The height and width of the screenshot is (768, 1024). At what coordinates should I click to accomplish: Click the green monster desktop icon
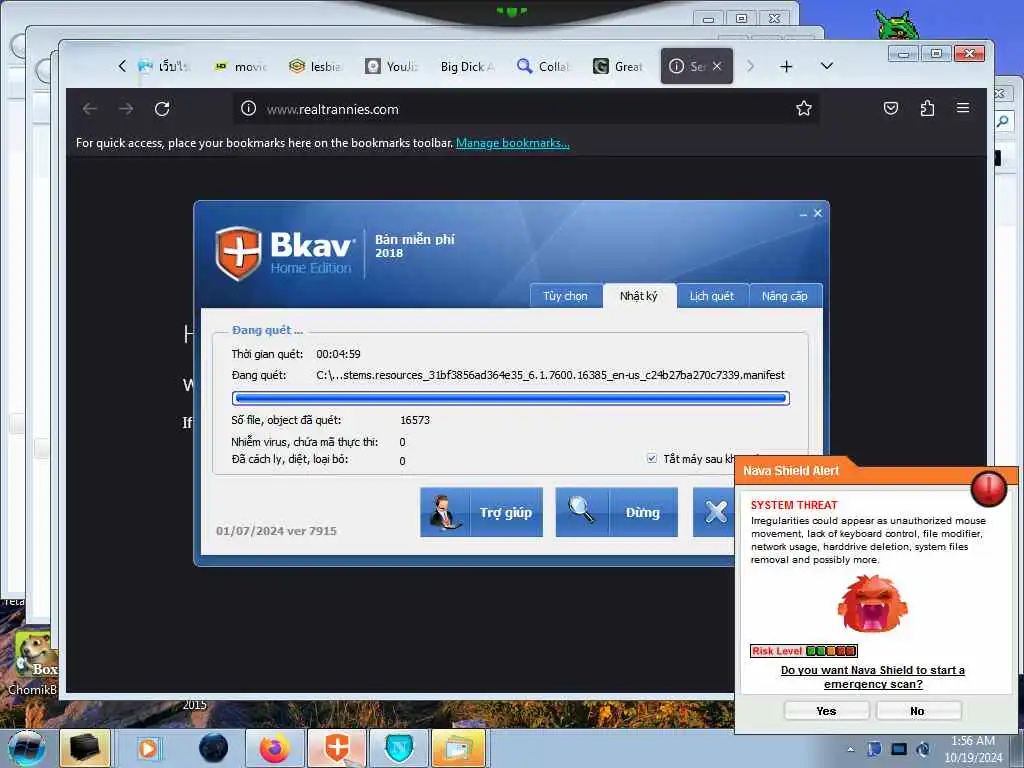[x=897, y=25]
